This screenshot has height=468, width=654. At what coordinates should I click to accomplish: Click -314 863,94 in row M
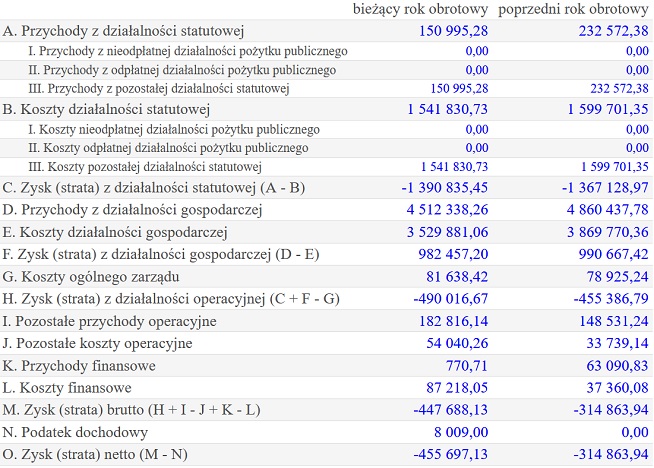[x=611, y=410]
